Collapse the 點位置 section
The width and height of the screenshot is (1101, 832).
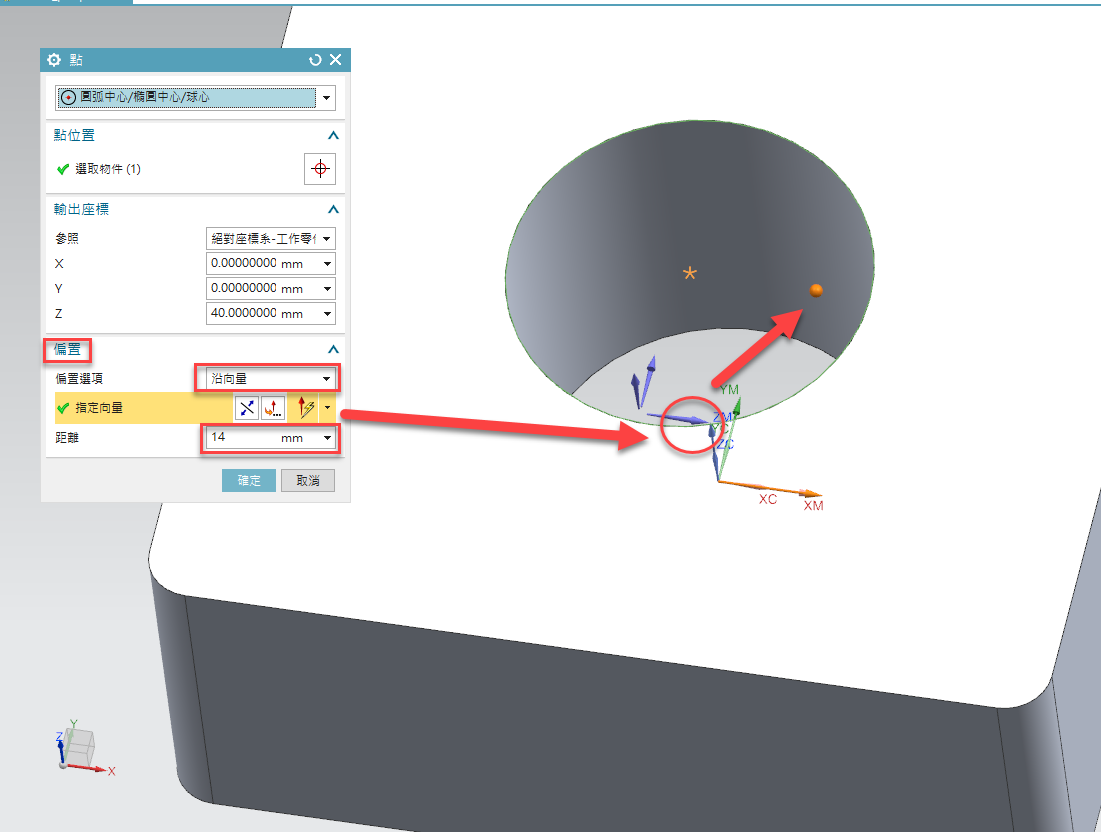[333, 135]
